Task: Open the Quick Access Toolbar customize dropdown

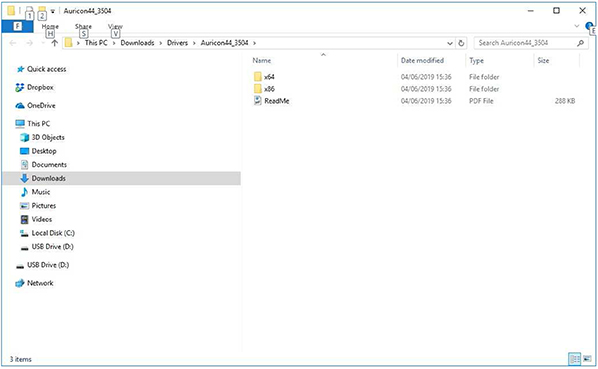Action: [x=53, y=11]
